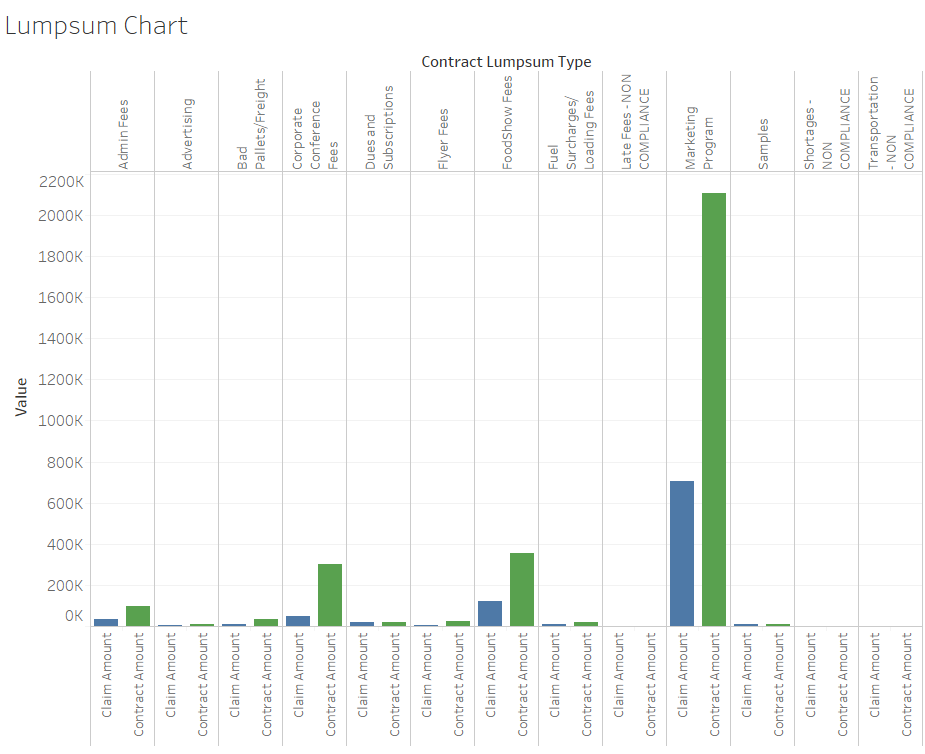Screen dimensions: 925x754
Task: Click the 1000K tick on the Value axis
Action: (60, 421)
